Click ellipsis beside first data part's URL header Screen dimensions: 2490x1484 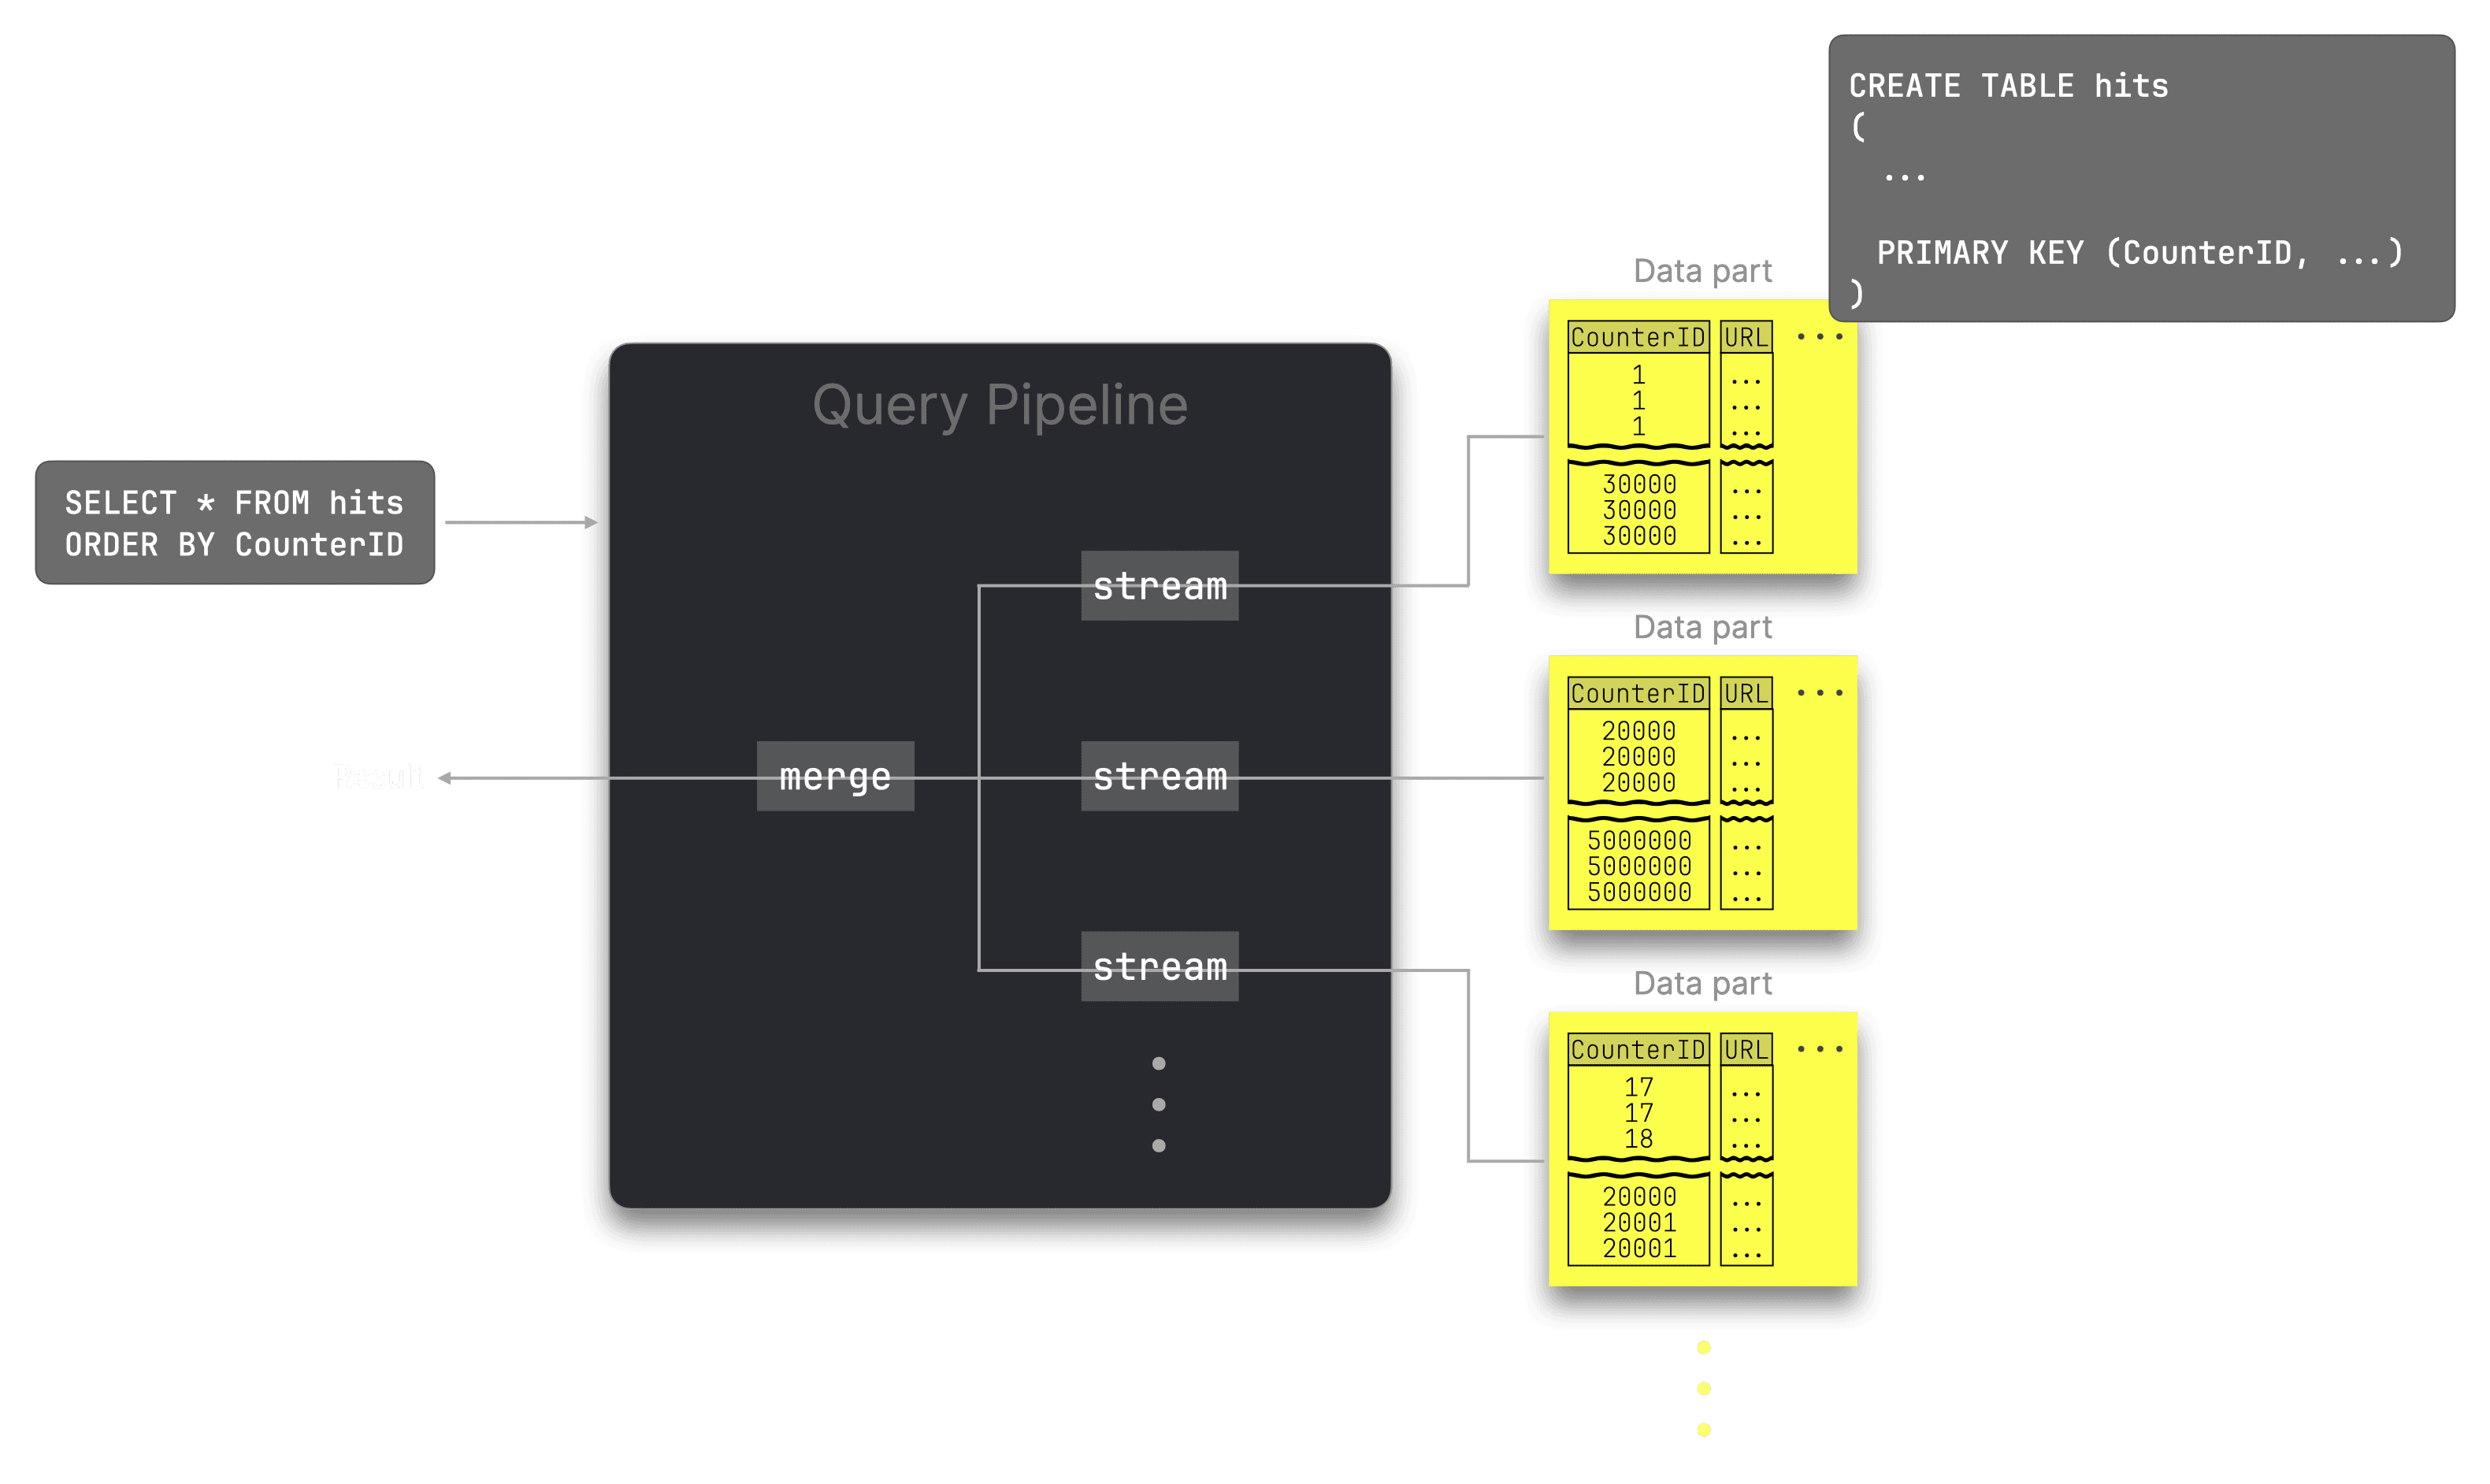[1819, 337]
